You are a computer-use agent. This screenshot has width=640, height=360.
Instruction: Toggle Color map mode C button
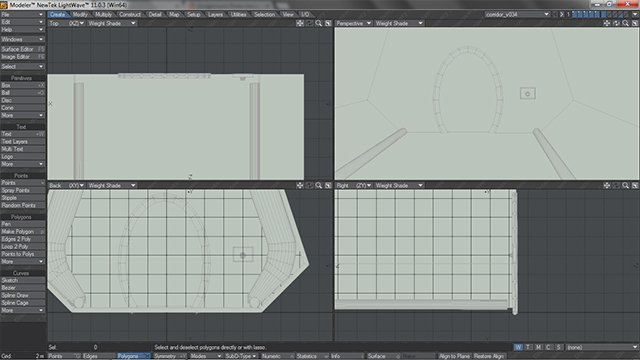pyautogui.click(x=548, y=347)
